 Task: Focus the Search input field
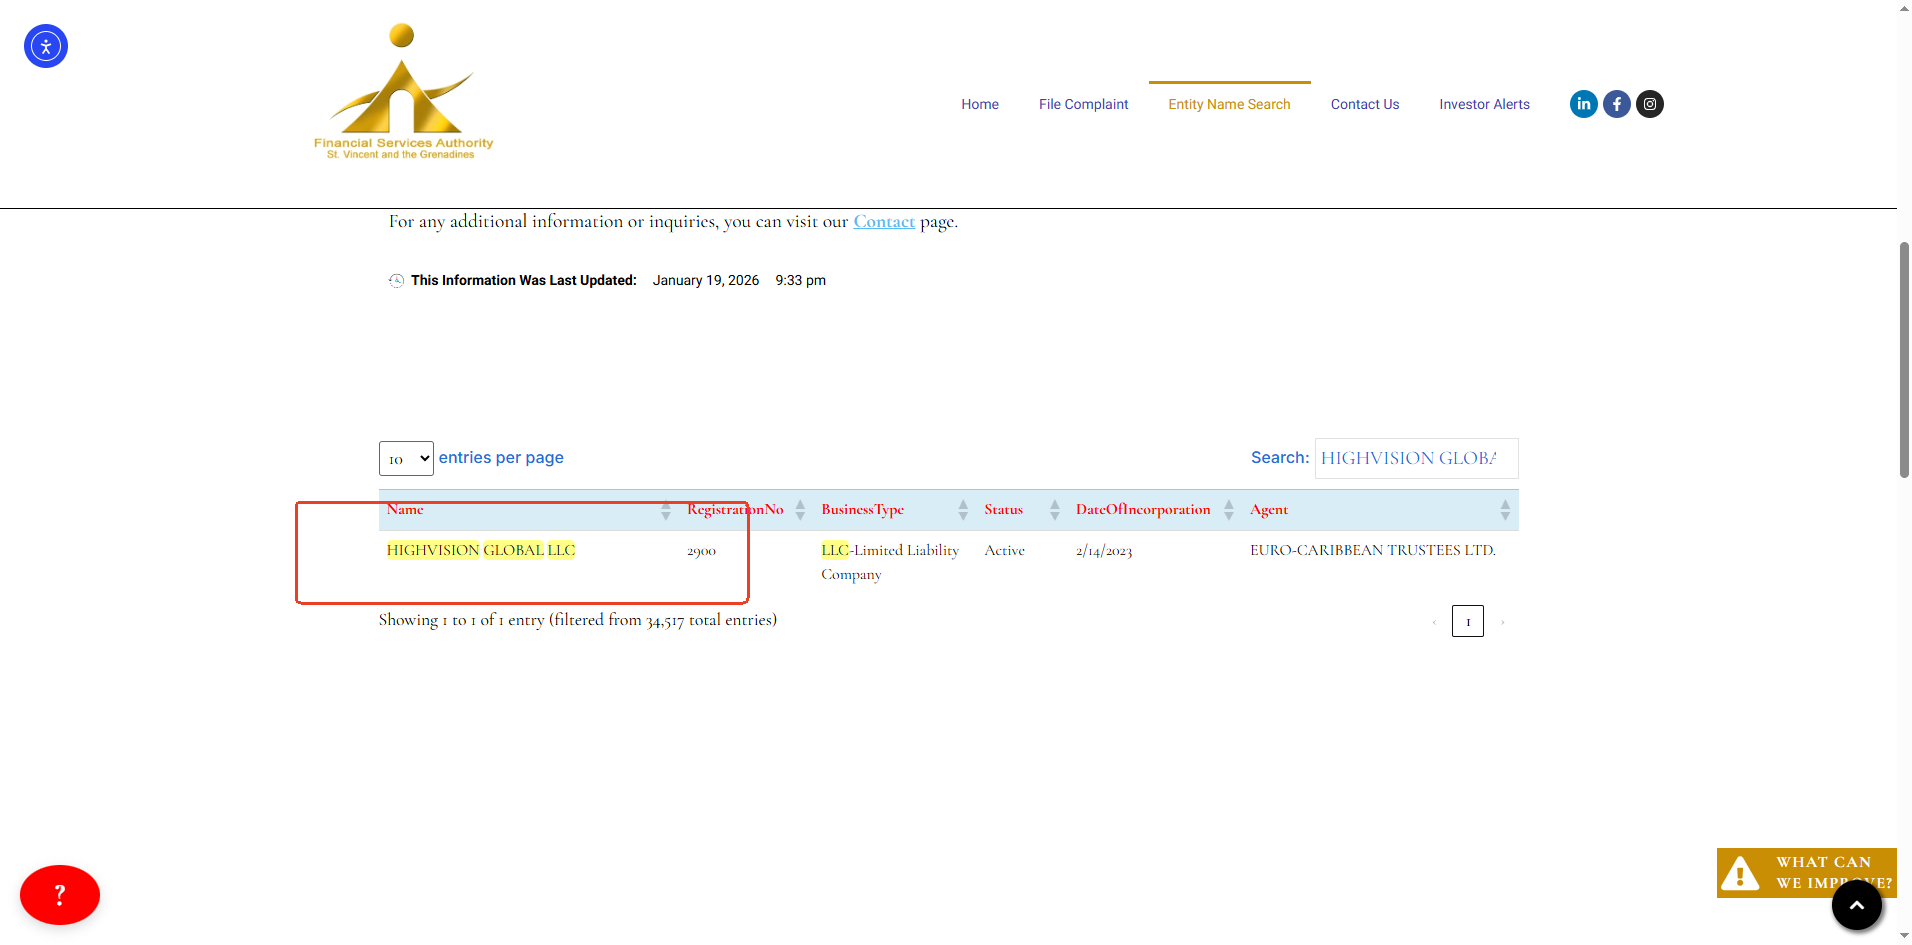1415,458
